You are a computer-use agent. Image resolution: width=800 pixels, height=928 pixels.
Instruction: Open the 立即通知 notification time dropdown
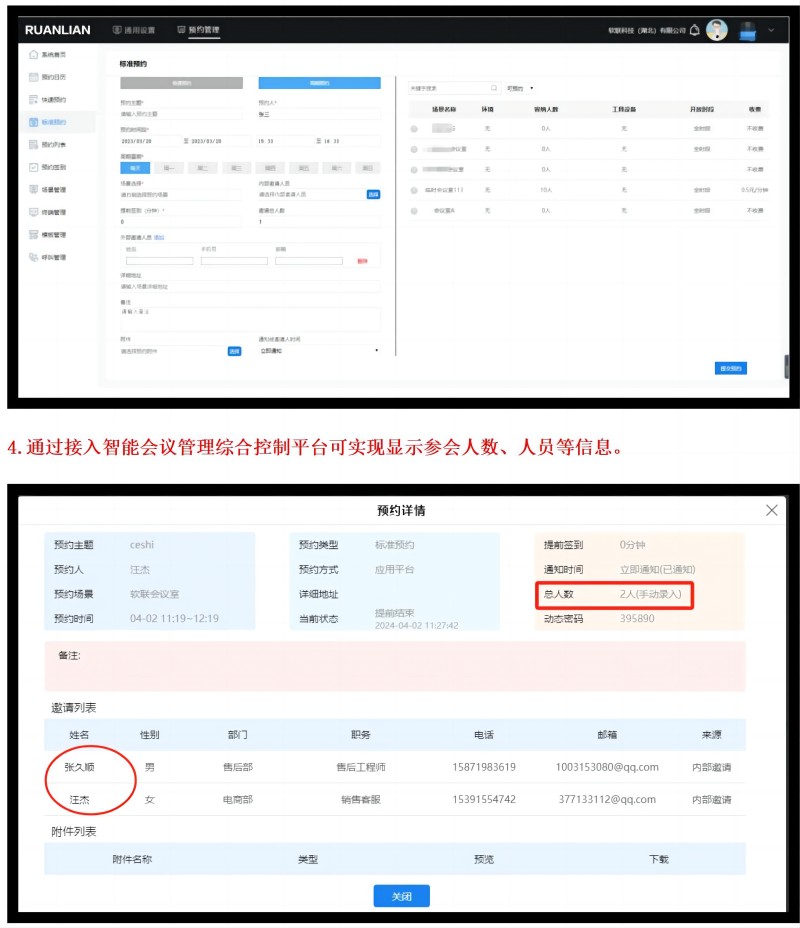pos(318,351)
